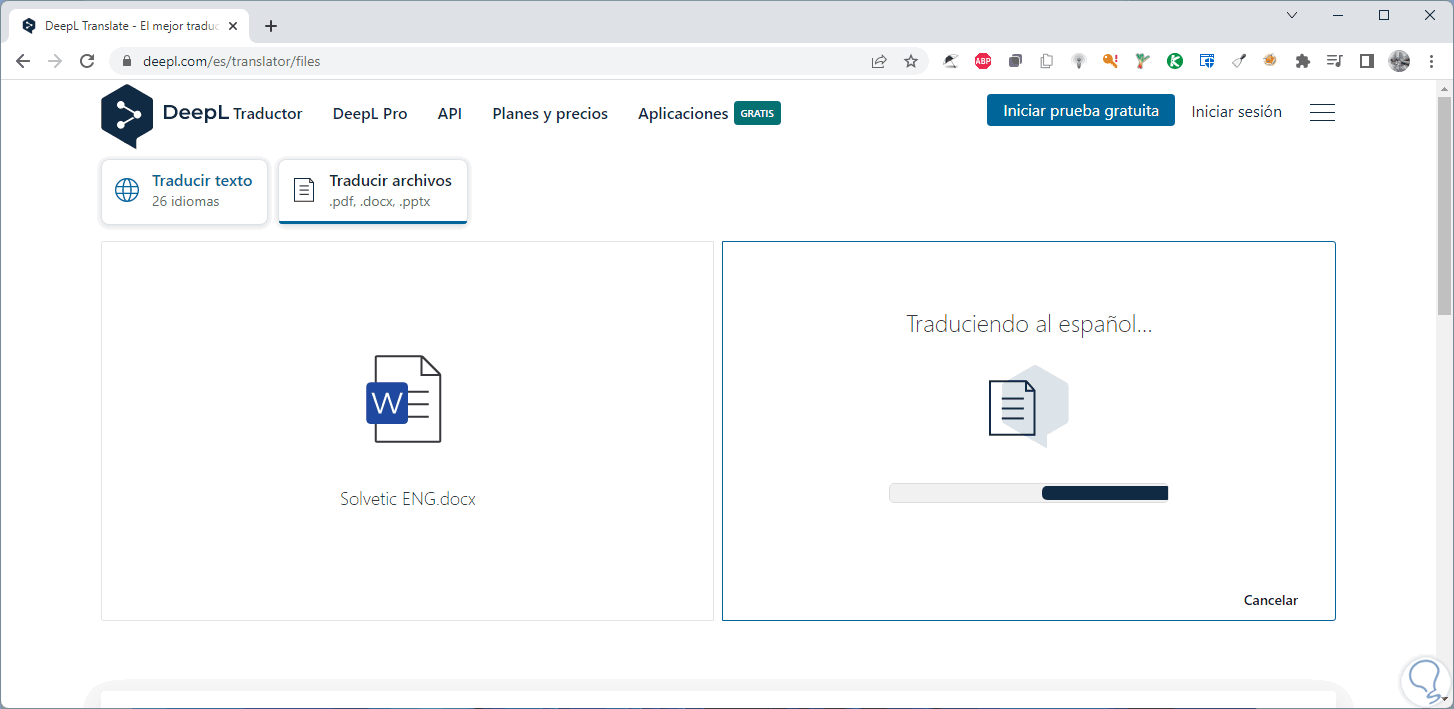The width and height of the screenshot is (1454, 709).
Task: Cancel the translation with Cancelar
Action: point(1271,600)
